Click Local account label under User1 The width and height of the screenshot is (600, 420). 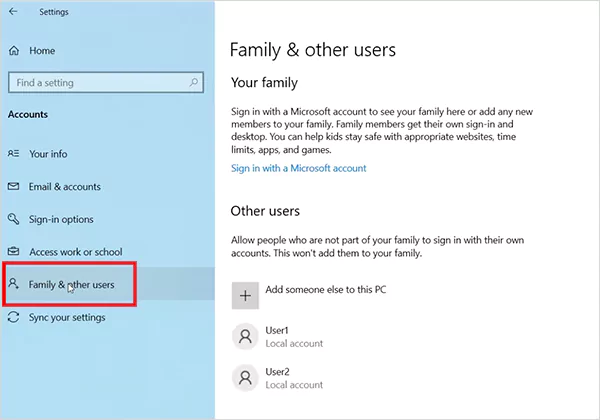(x=294, y=343)
